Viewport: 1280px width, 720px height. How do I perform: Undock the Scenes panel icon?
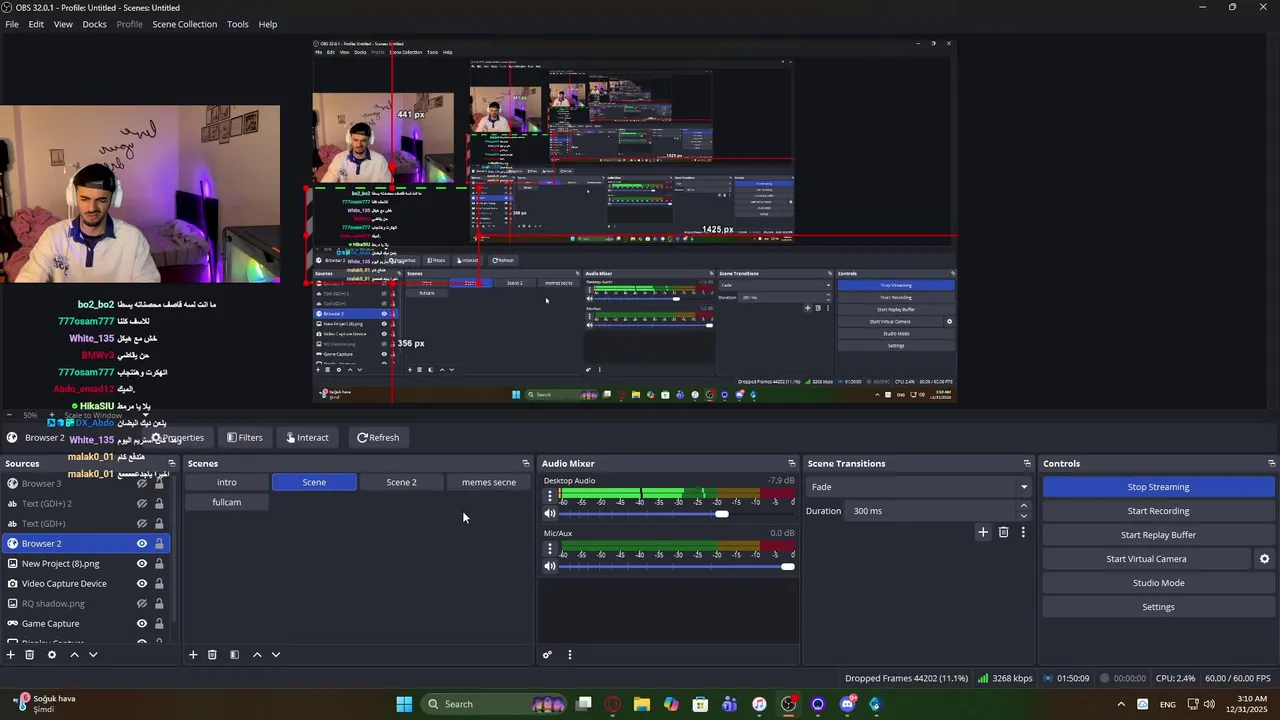[x=526, y=464]
